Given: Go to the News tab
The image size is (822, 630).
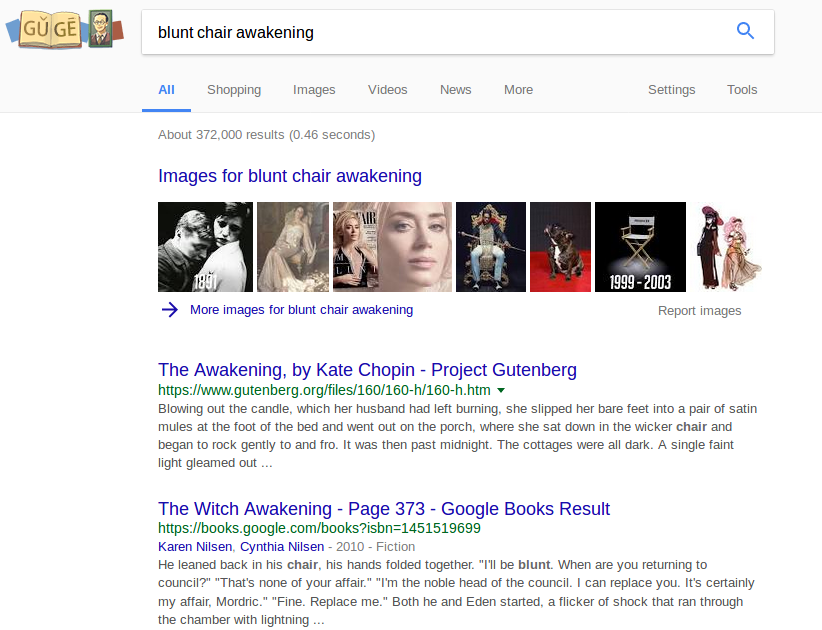Looking at the screenshot, I should 456,90.
